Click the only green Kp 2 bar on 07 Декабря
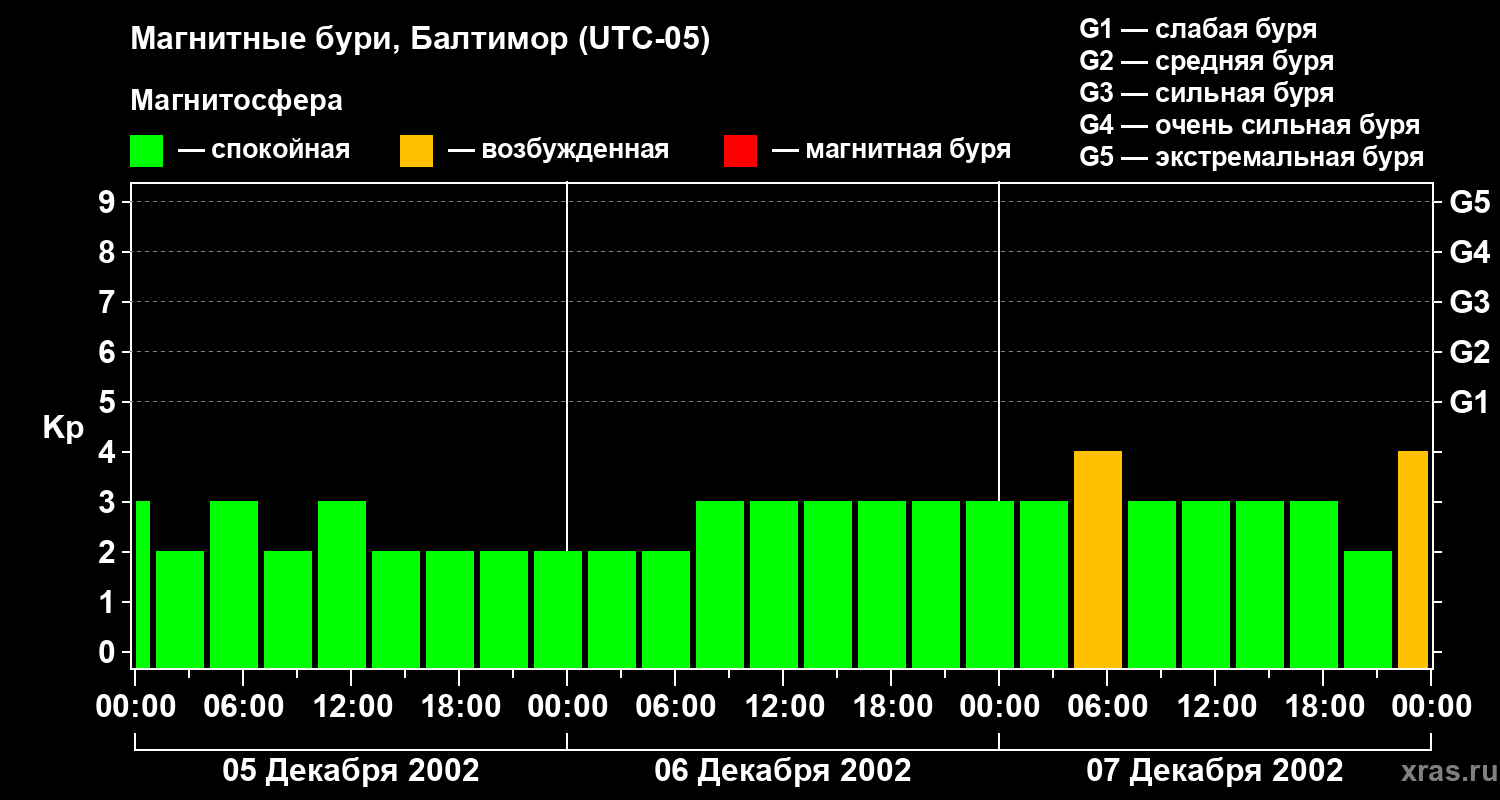 1368,609
